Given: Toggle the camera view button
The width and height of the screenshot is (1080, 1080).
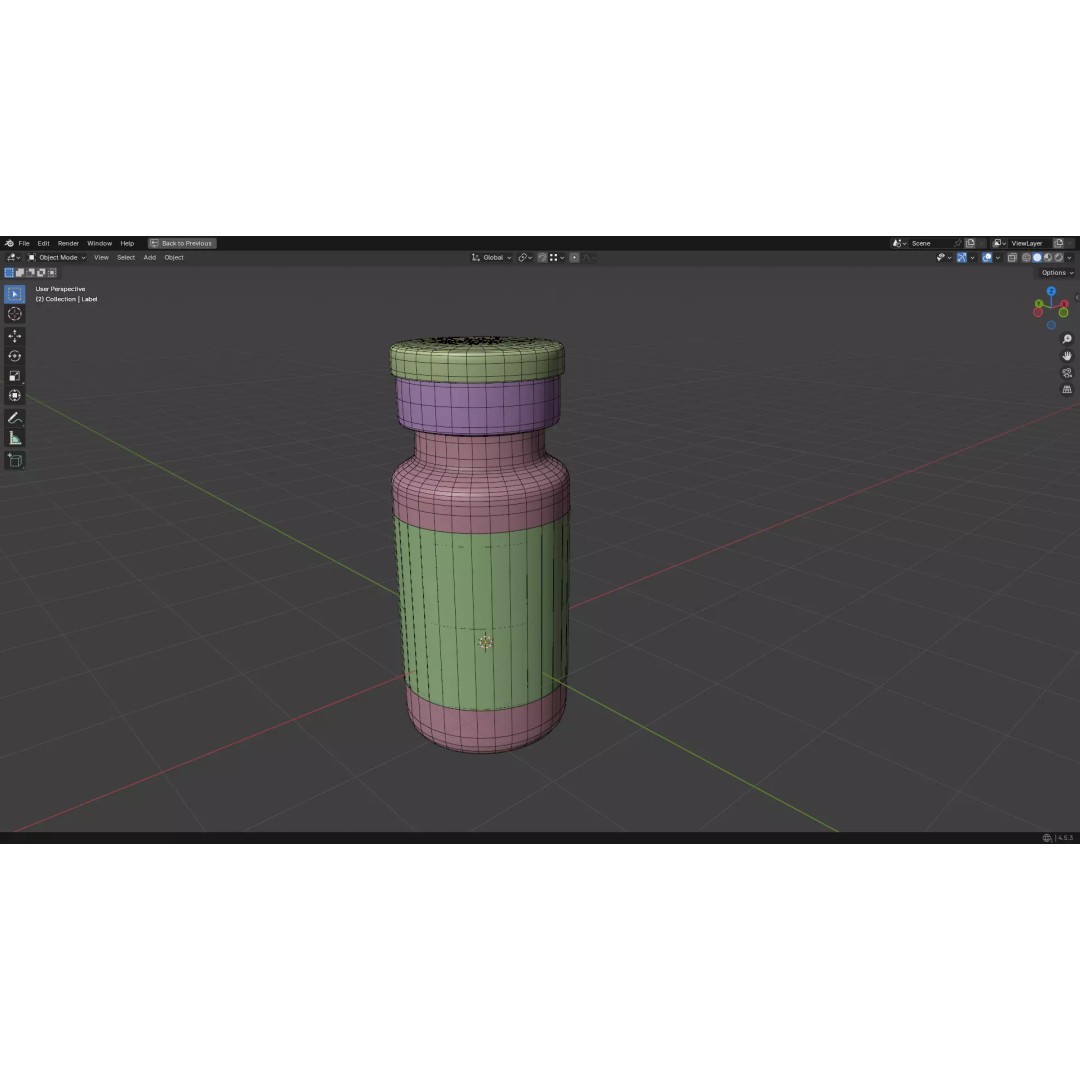Looking at the screenshot, I should (1067, 373).
